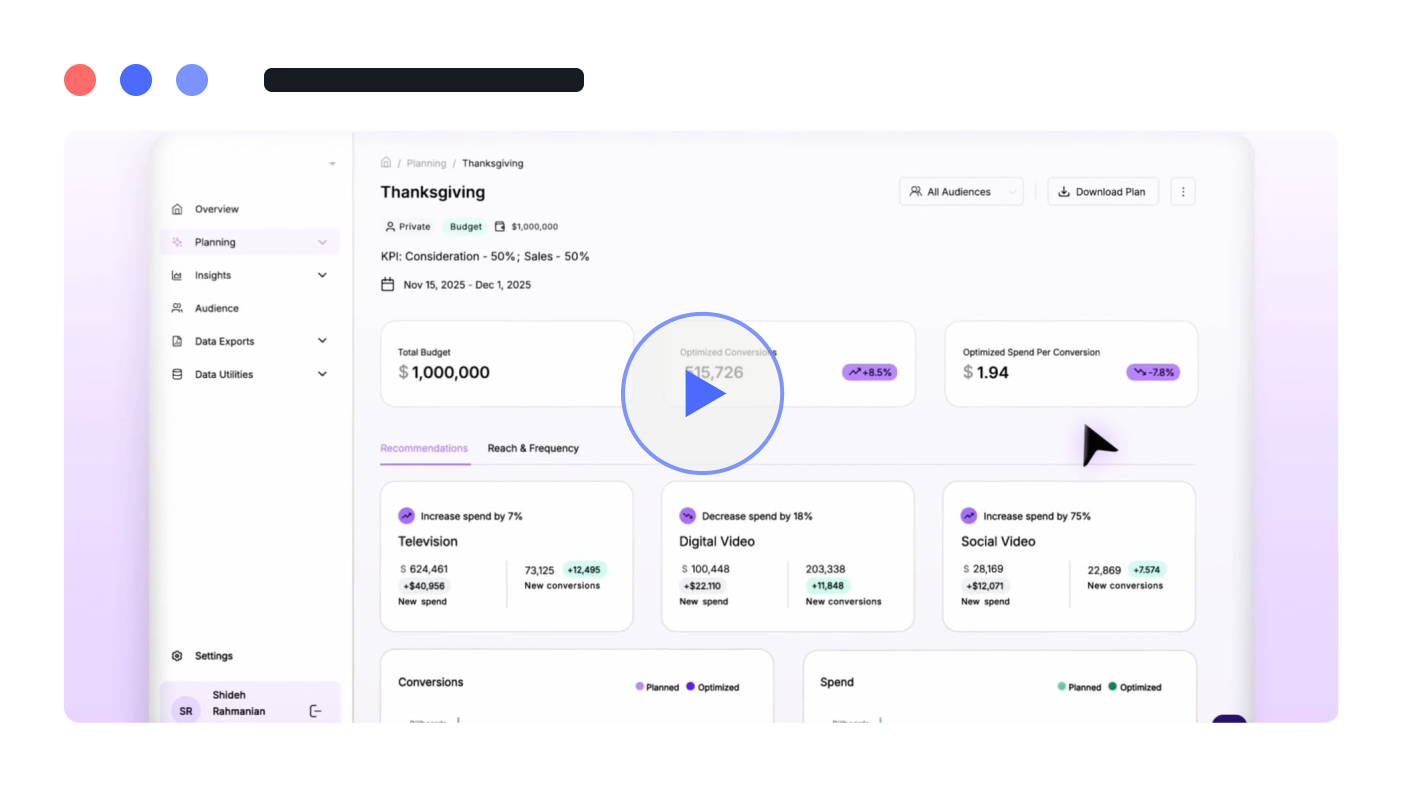Image resolution: width=1406 pixels, height=787 pixels.
Task: Click the Overview home icon
Action: pos(177,209)
